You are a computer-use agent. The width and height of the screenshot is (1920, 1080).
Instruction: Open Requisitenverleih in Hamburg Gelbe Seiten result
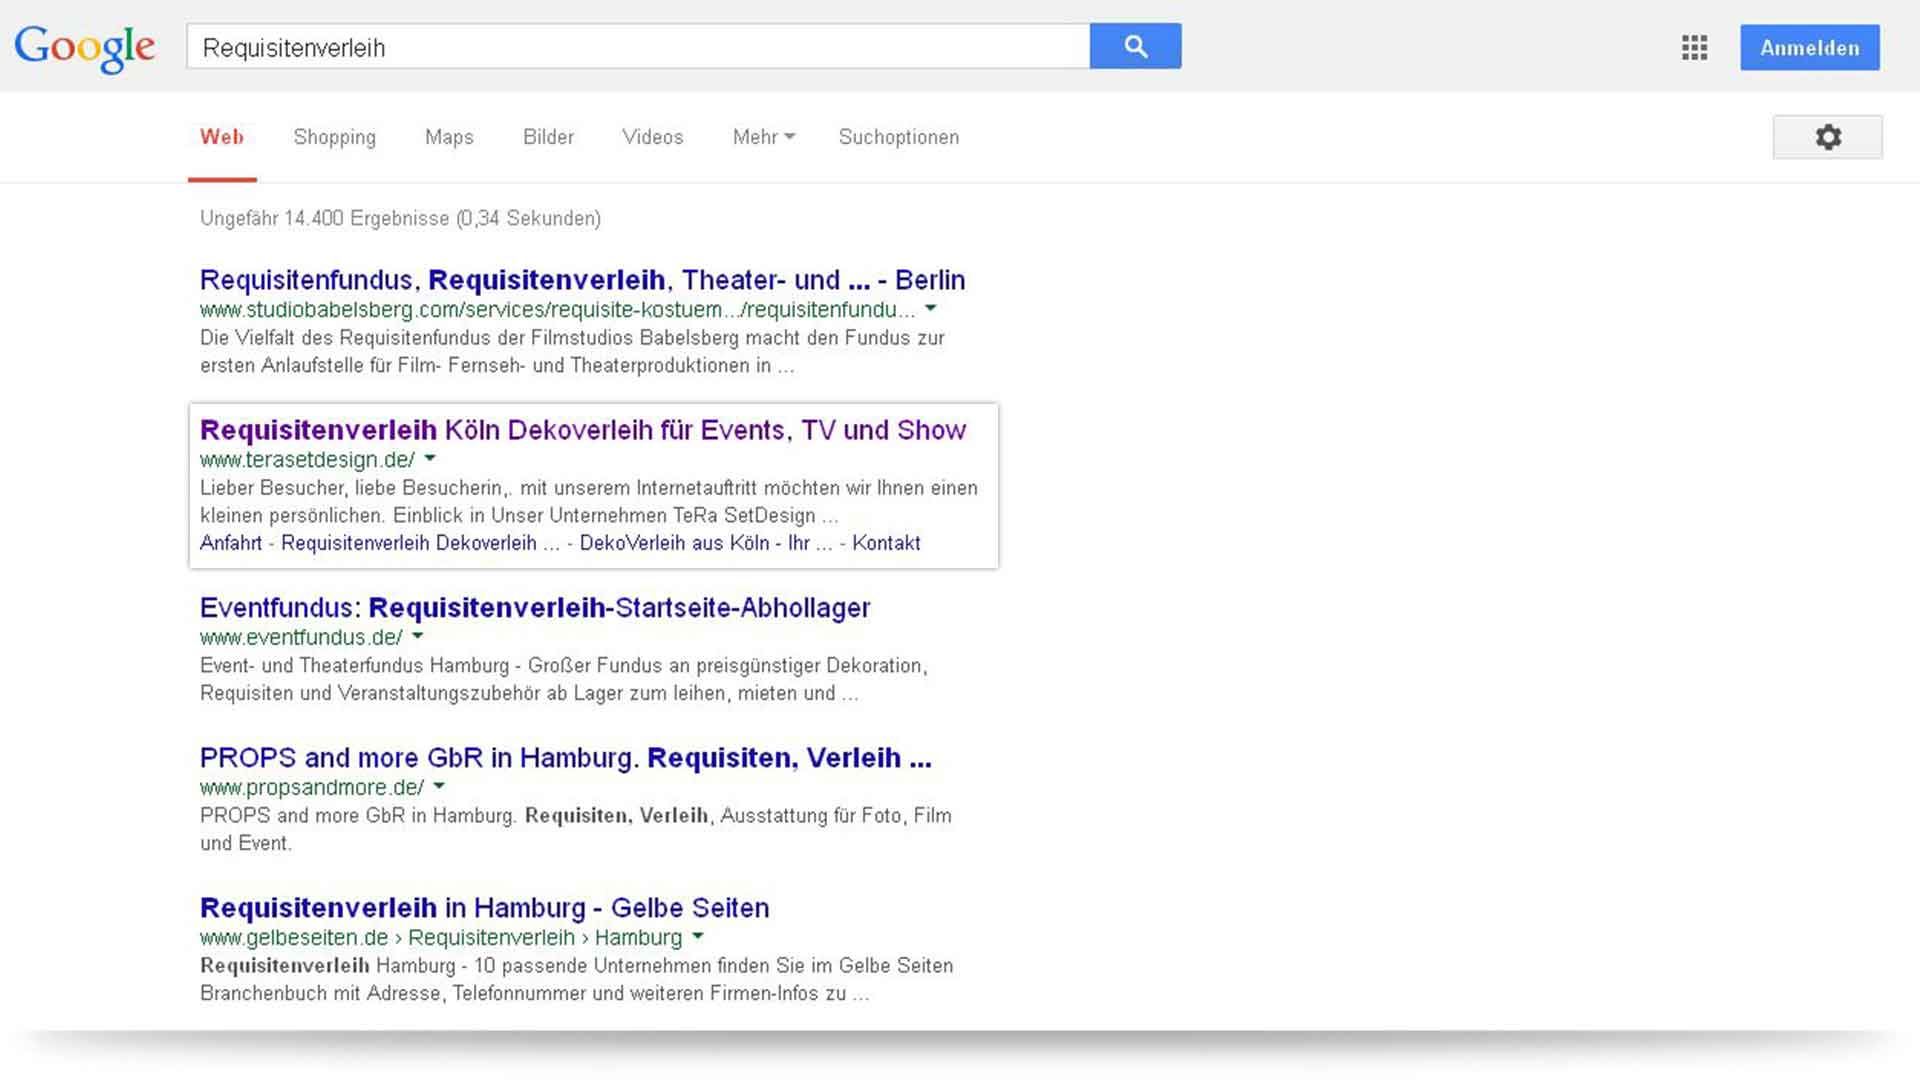(x=484, y=908)
